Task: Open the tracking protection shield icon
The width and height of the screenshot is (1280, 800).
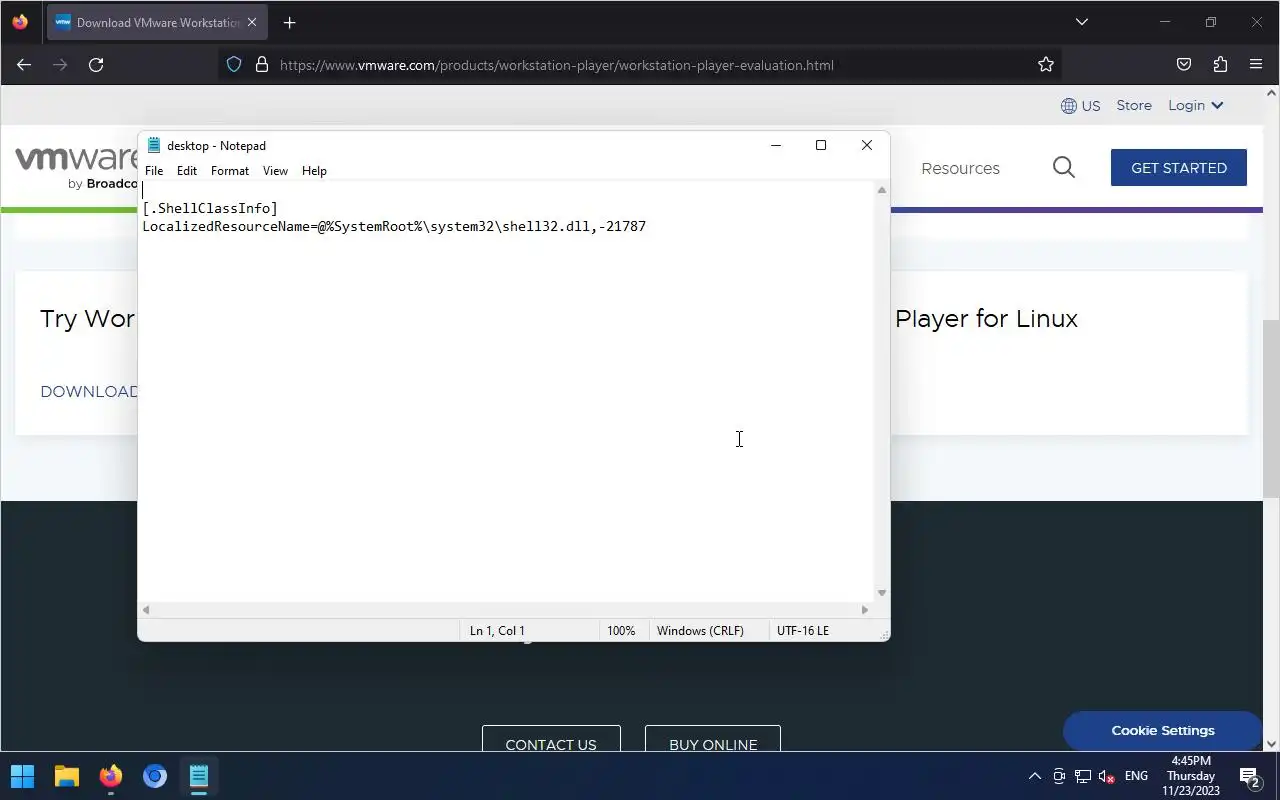Action: 234,65
